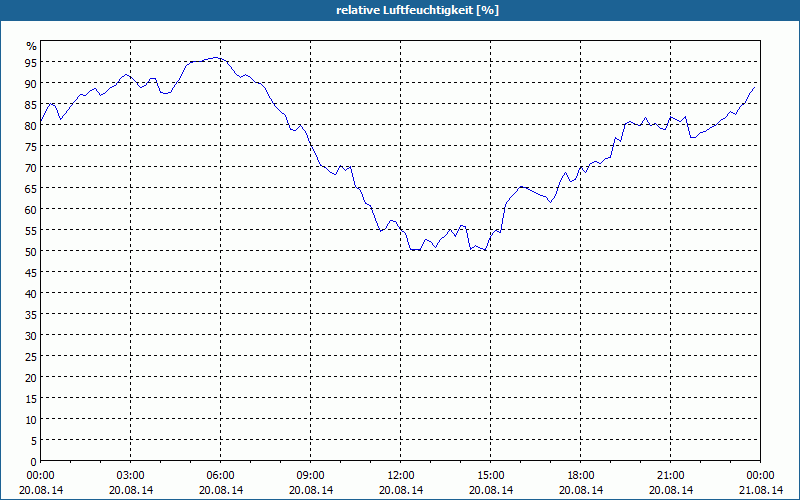Click the 15:00 time label
800x500 pixels.
click(490, 475)
